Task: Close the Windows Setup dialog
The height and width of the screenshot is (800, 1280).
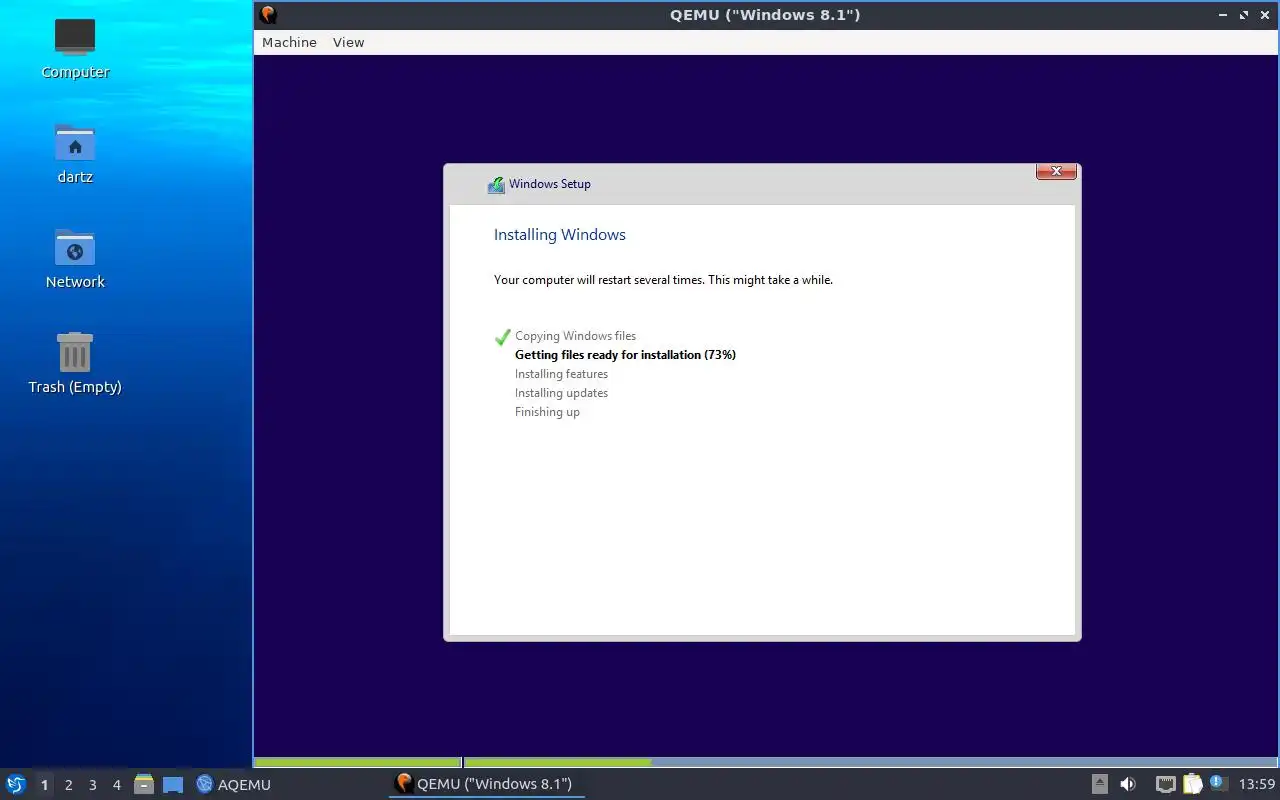Action: [x=1056, y=172]
